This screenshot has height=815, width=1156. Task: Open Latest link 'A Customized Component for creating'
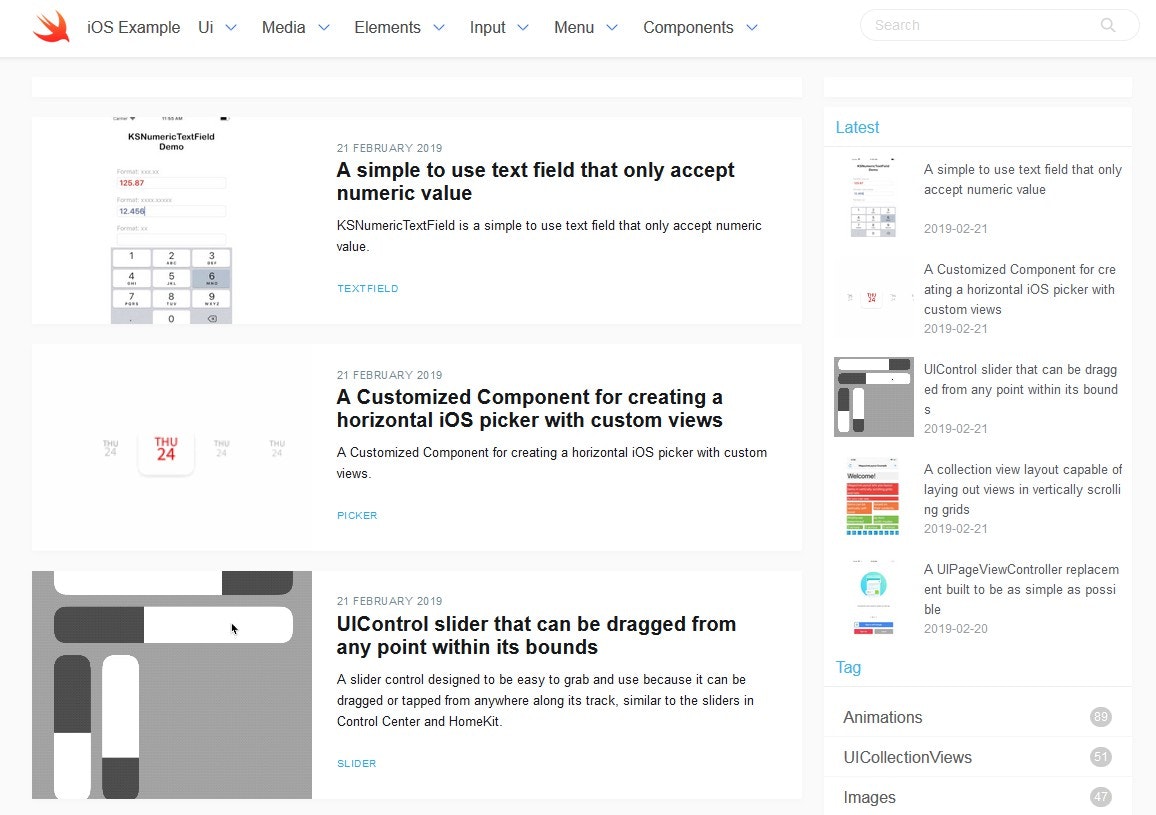(1020, 289)
